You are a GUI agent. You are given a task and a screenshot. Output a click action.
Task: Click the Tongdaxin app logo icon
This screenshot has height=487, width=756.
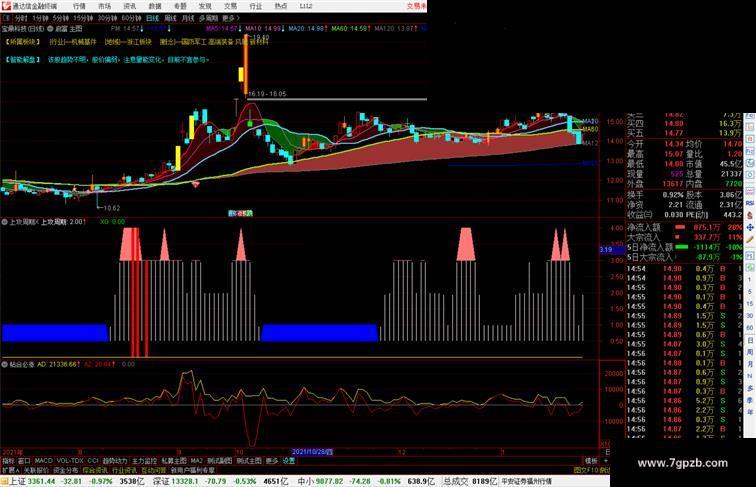(6, 6)
